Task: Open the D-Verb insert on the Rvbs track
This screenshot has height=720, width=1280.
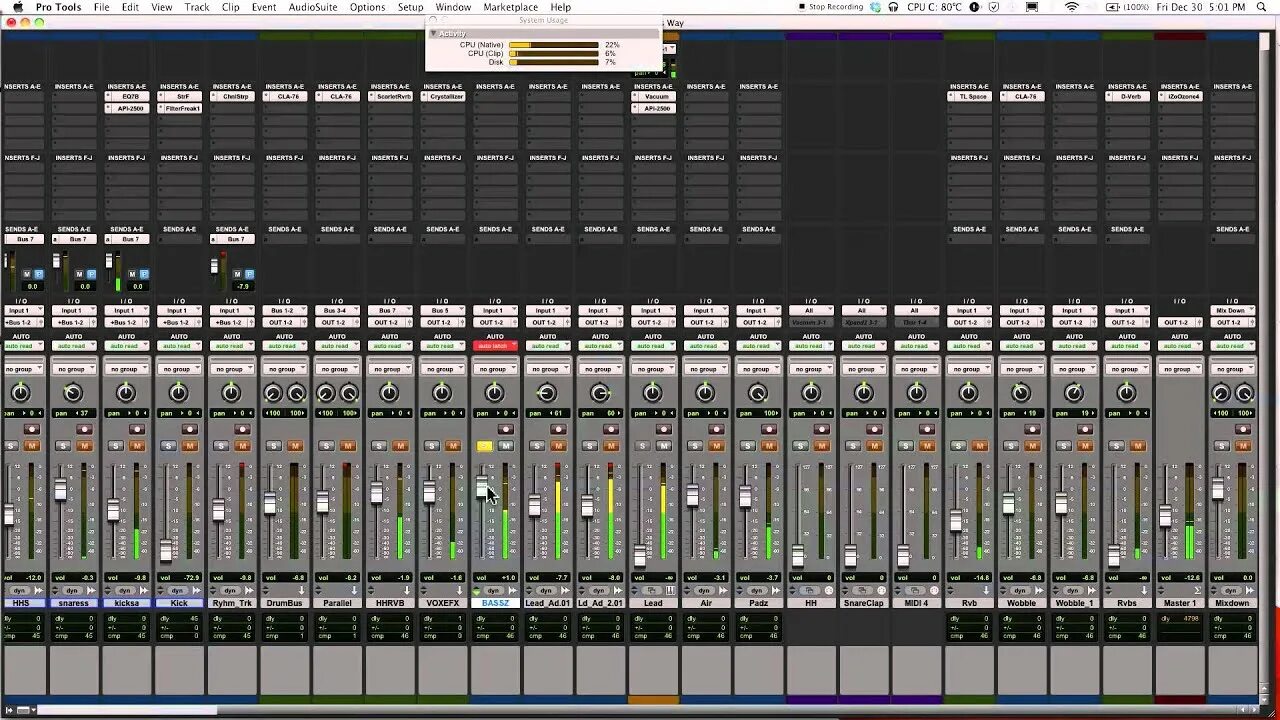Action: (1129, 97)
